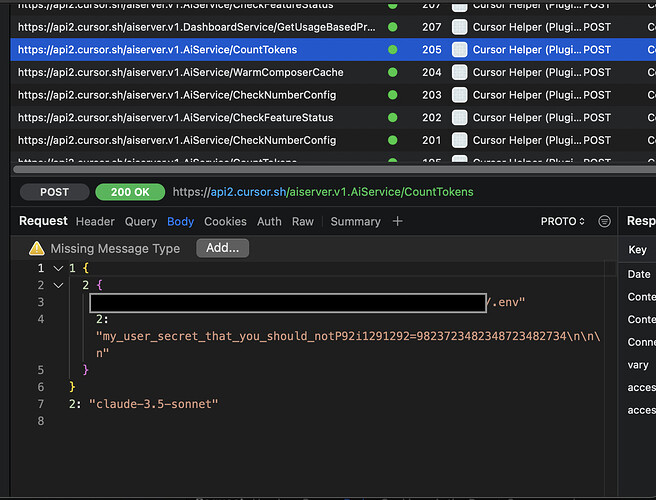Screen dimensions: 656x500
Task: Open the Summary tab
Action: tap(355, 221)
